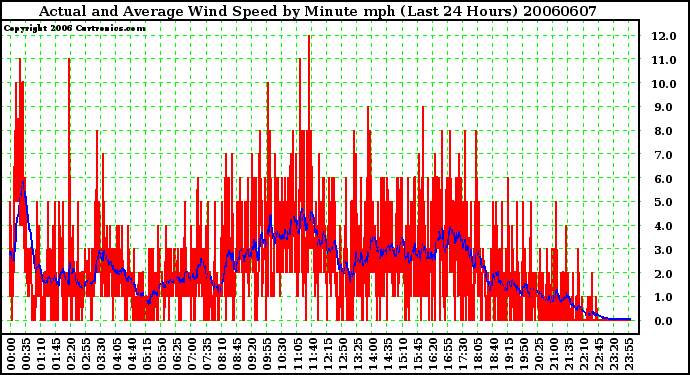Click the chart title text
Viewport: 690px width, 375px height.
(318, 11)
